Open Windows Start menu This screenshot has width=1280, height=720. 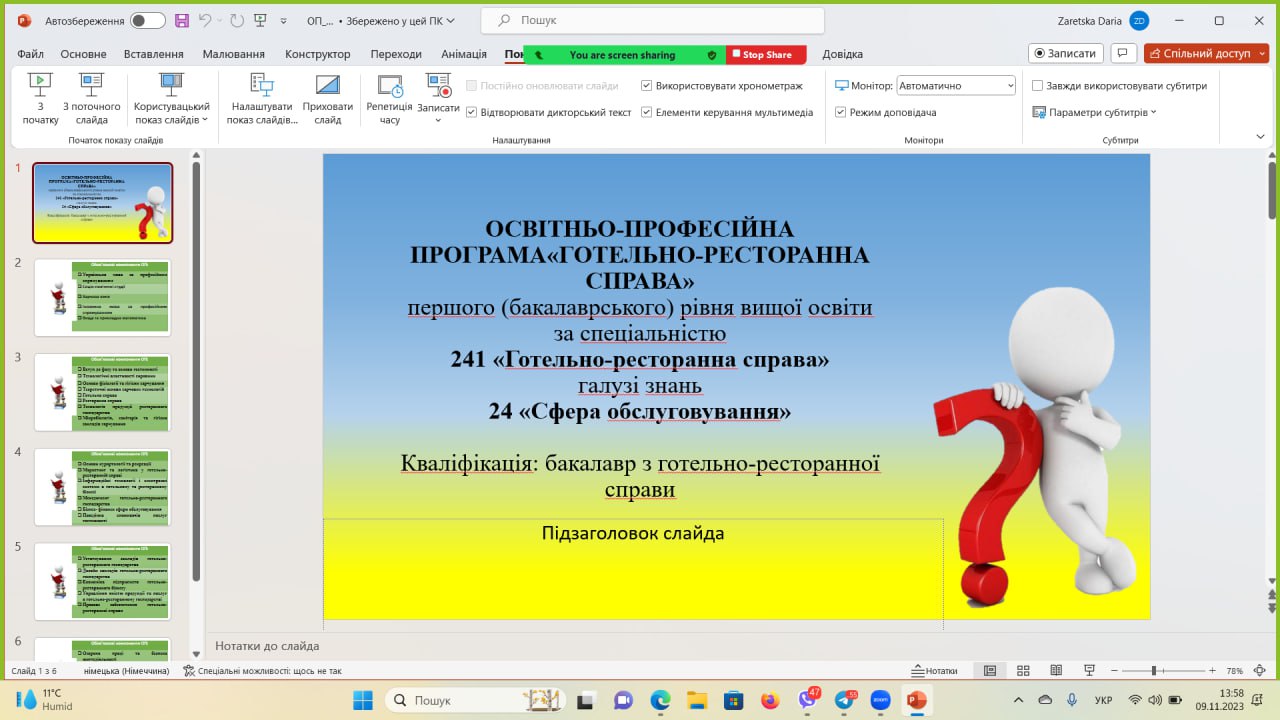click(362, 700)
